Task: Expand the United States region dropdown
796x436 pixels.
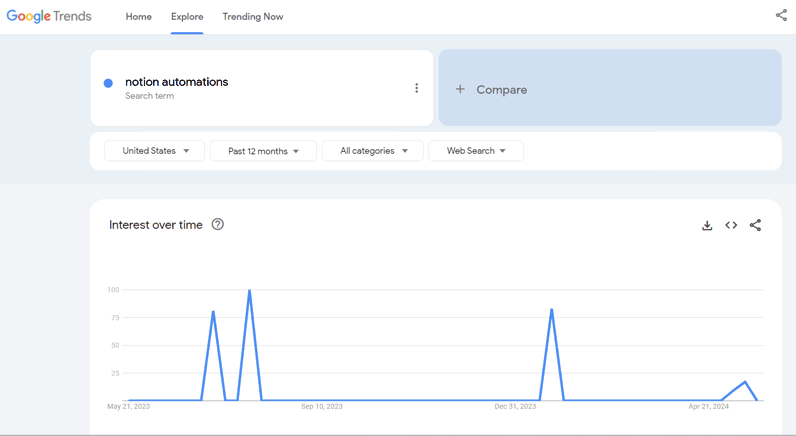Action: pos(154,151)
